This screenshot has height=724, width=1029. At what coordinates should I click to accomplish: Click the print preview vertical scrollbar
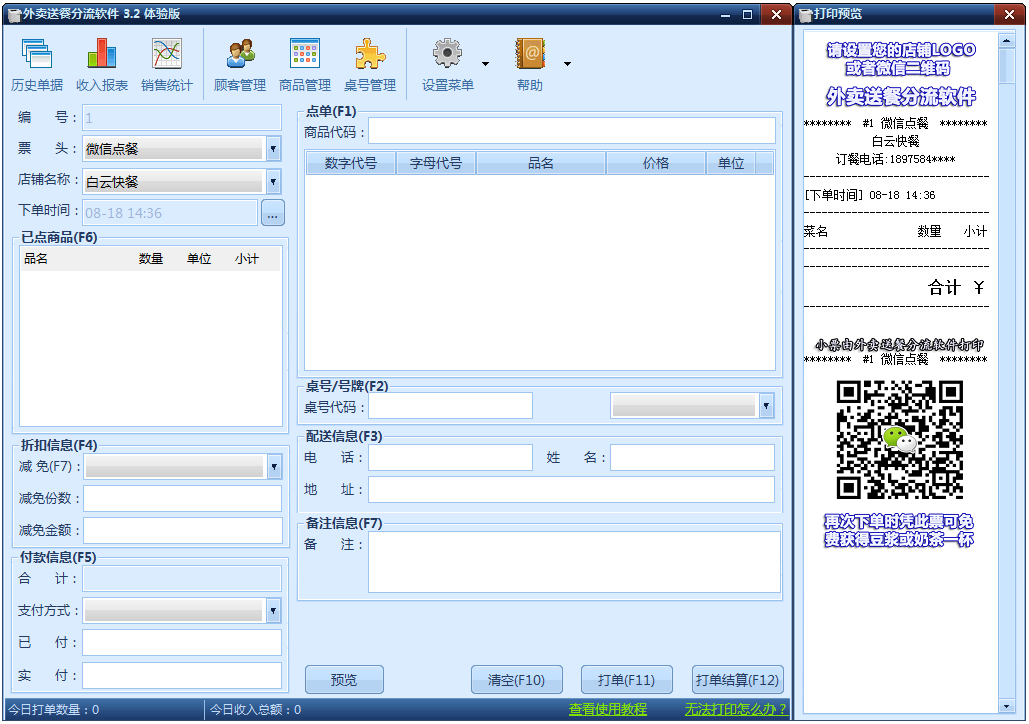tap(1006, 380)
